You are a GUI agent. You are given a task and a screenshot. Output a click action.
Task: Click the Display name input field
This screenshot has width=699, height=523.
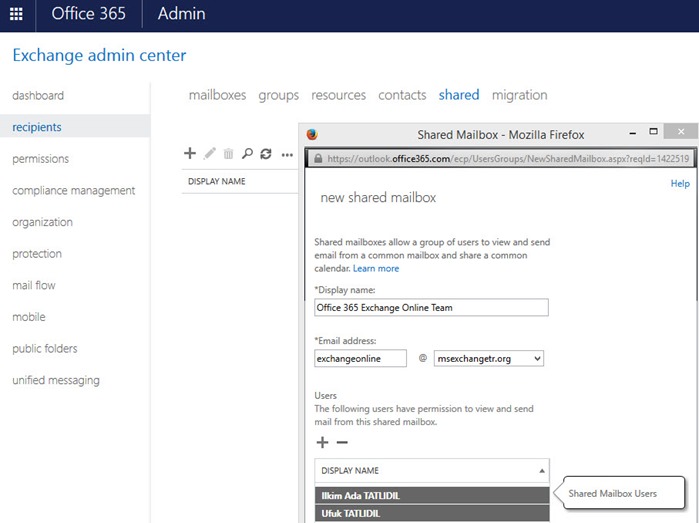point(431,307)
